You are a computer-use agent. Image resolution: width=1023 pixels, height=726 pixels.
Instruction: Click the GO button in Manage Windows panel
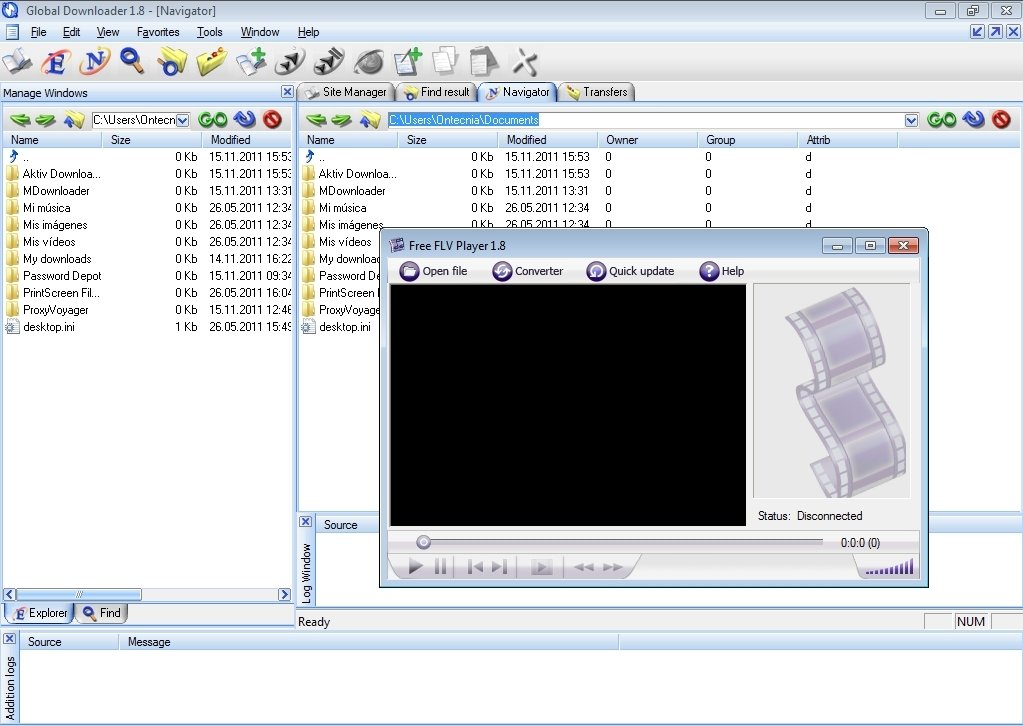point(213,119)
